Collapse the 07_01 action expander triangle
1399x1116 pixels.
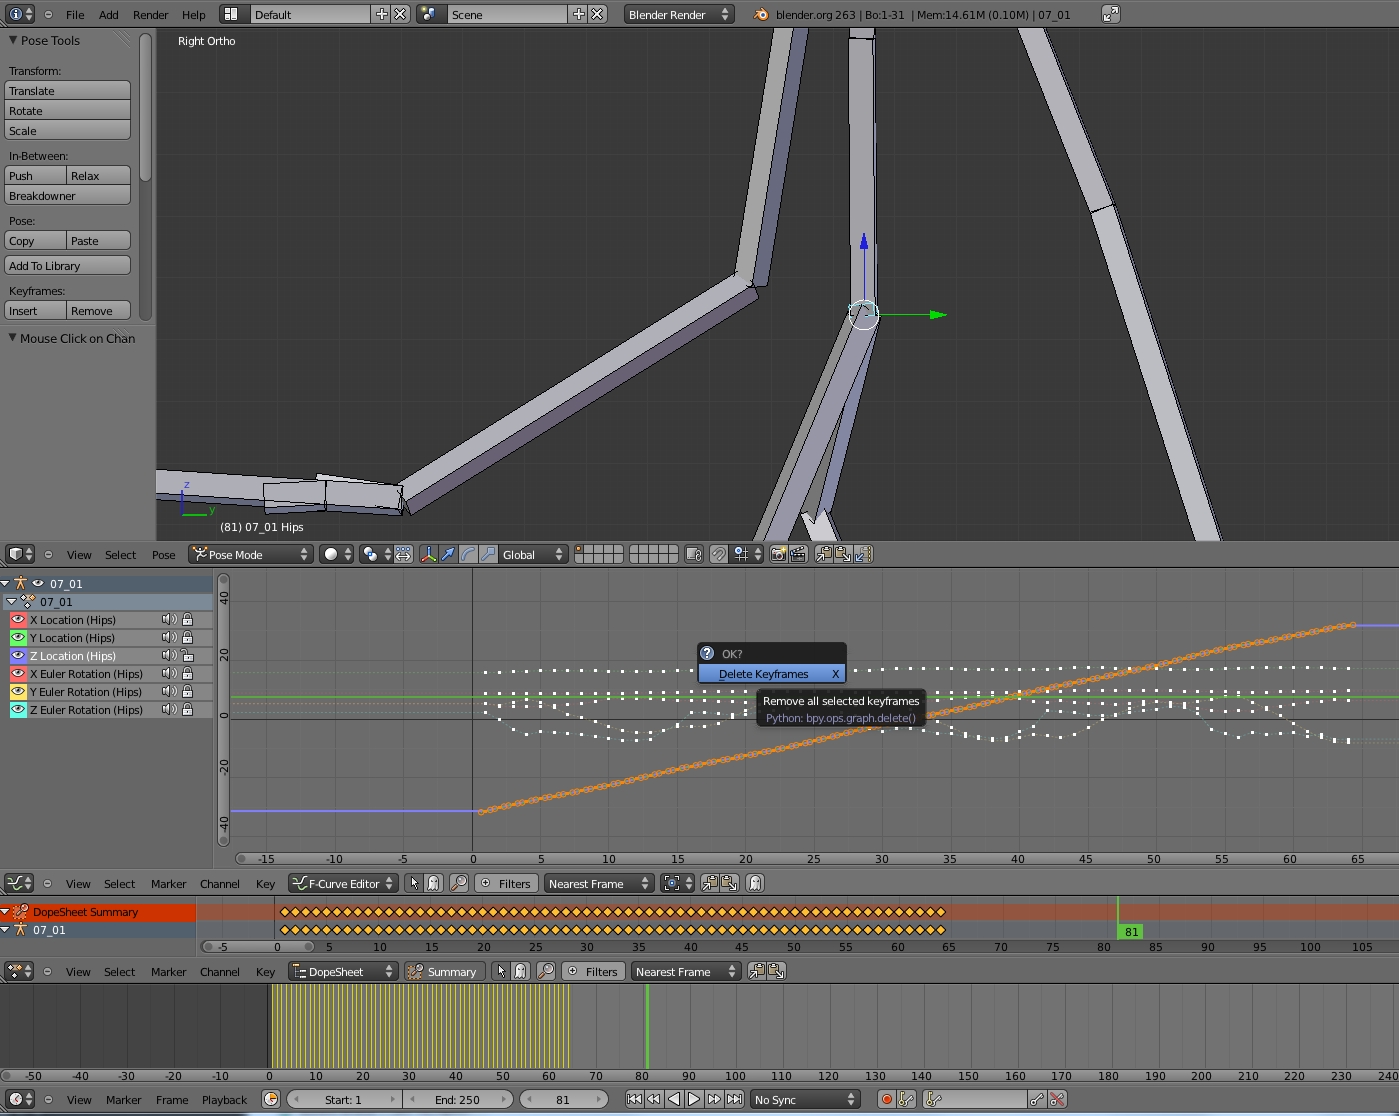point(11,601)
